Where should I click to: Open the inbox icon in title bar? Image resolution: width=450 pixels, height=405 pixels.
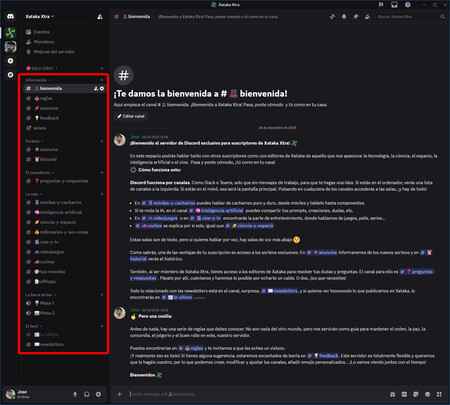[394, 5]
